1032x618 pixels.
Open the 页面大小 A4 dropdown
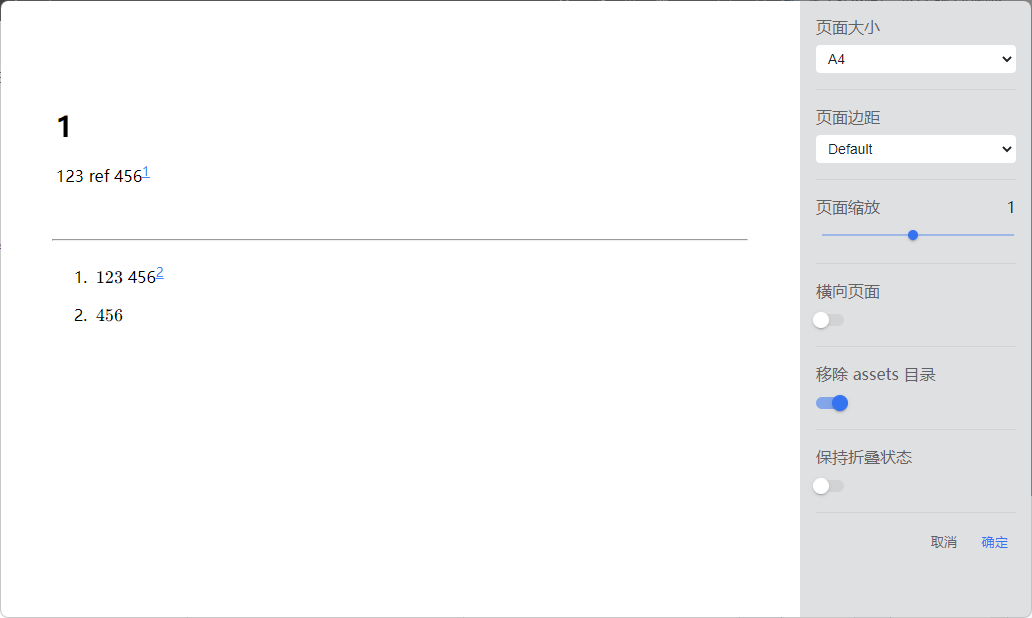tap(915, 59)
